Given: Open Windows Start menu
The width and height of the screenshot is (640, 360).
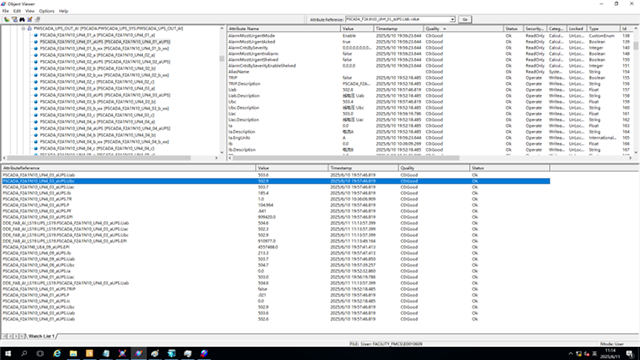Looking at the screenshot, I should [8, 353].
